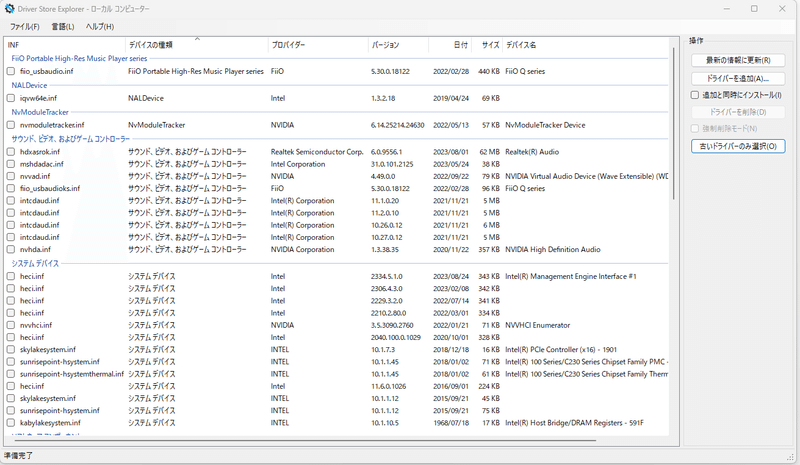Click the Driver Store Explorer gear icon
Screen dimensions: 800x465
coord(9,9)
